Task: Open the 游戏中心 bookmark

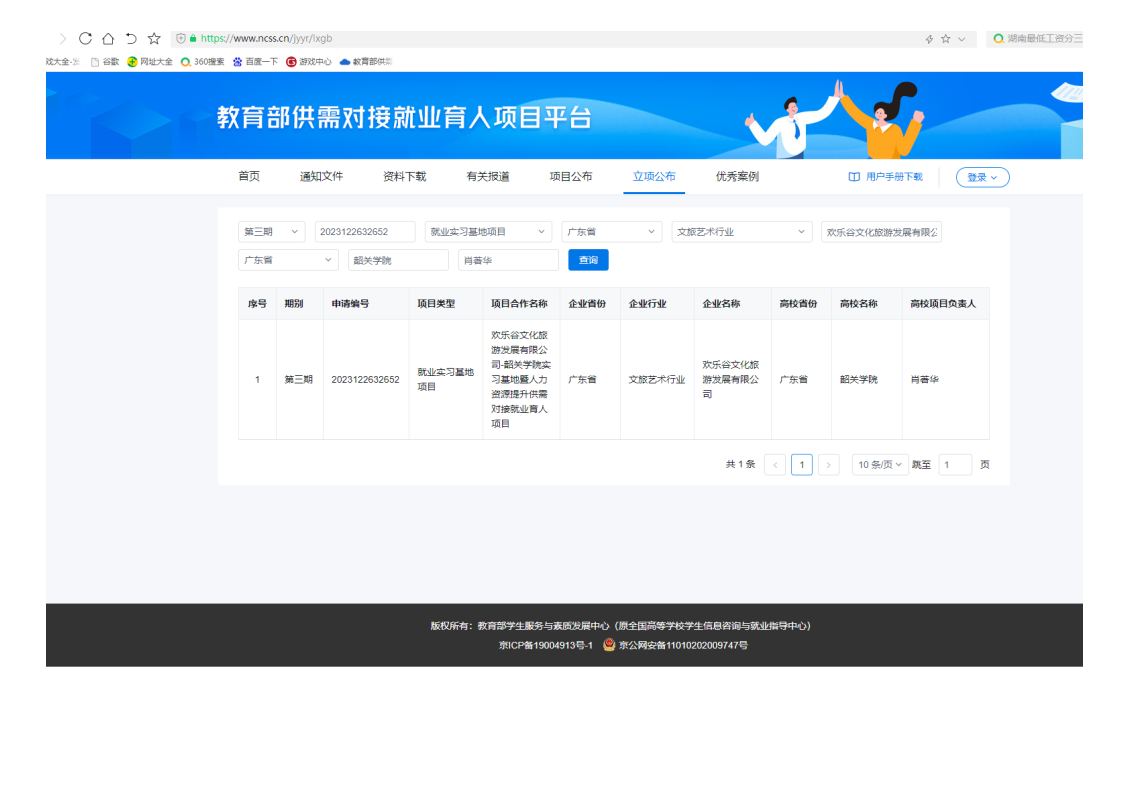Action: (x=309, y=62)
